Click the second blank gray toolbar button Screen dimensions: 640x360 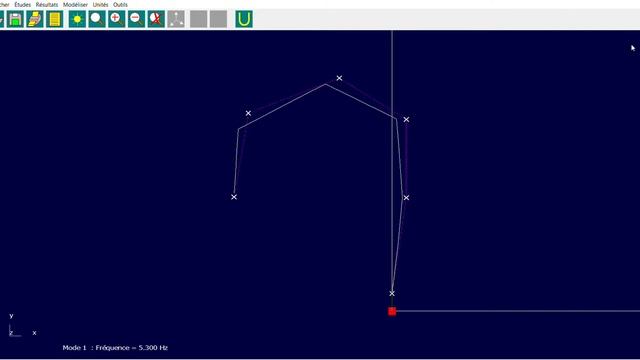[x=218, y=19]
